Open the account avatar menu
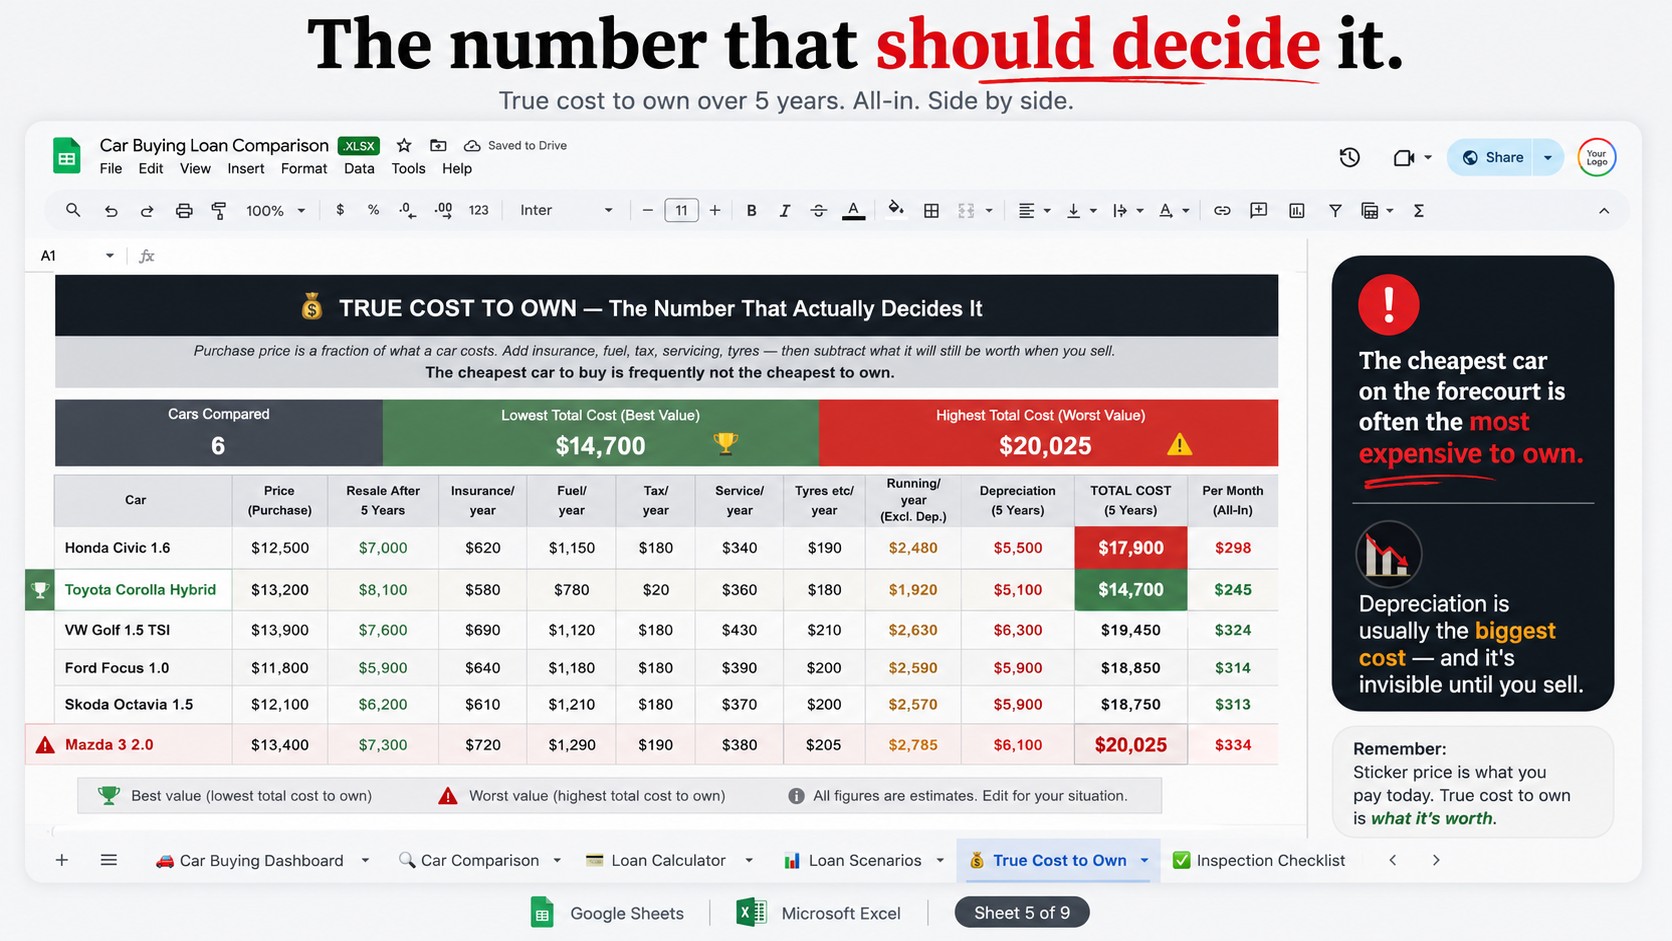 point(1597,157)
